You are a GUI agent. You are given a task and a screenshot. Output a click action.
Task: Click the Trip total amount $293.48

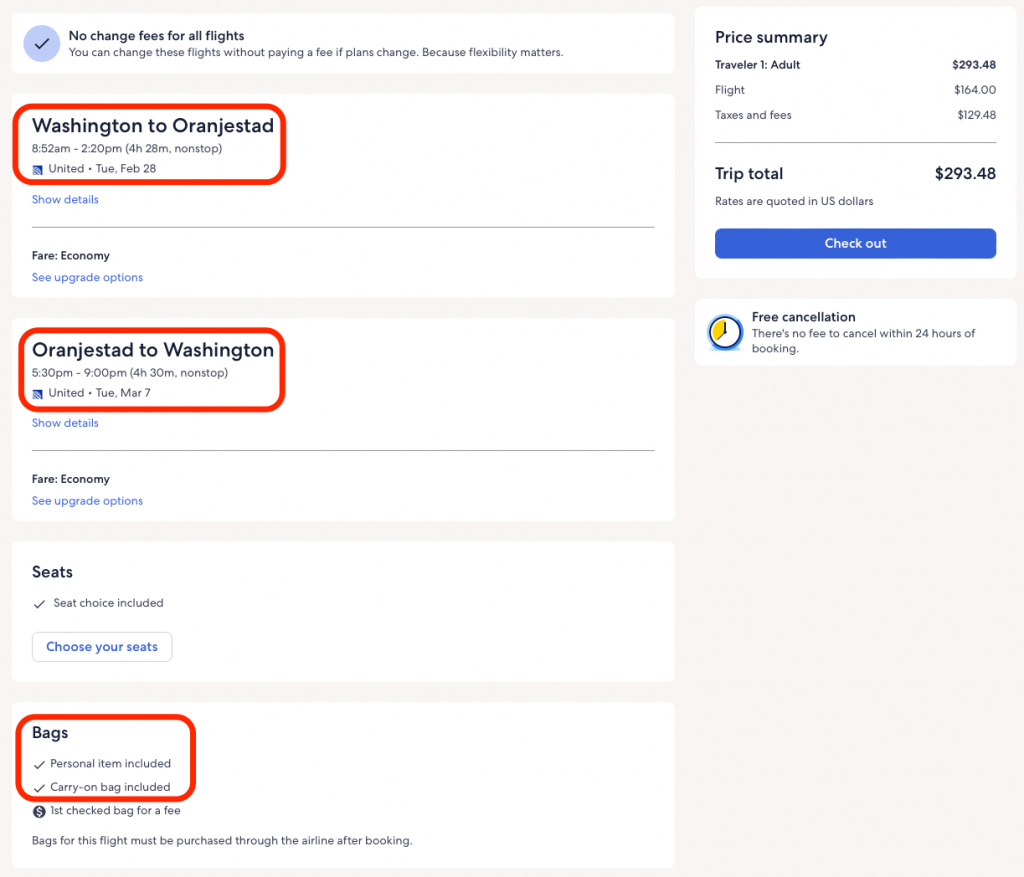(964, 174)
